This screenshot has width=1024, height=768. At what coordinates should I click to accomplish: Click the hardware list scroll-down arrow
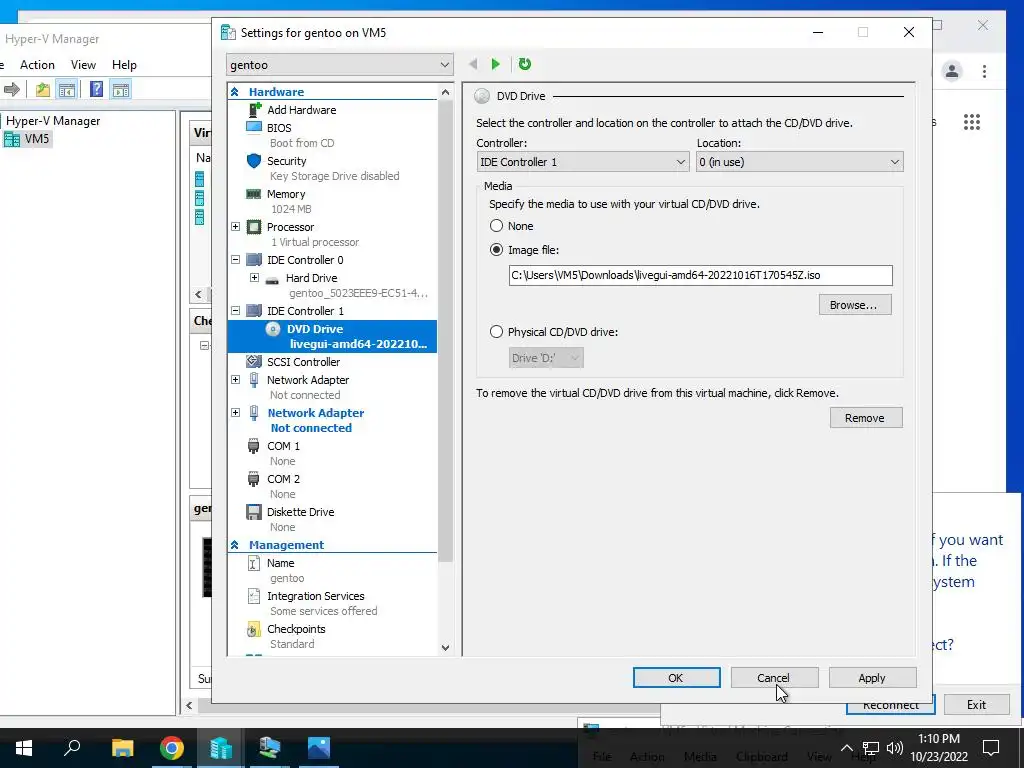445,648
